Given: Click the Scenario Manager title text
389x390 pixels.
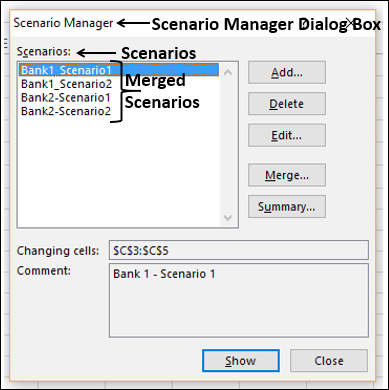Looking at the screenshot, I should [x=63, y=23].
